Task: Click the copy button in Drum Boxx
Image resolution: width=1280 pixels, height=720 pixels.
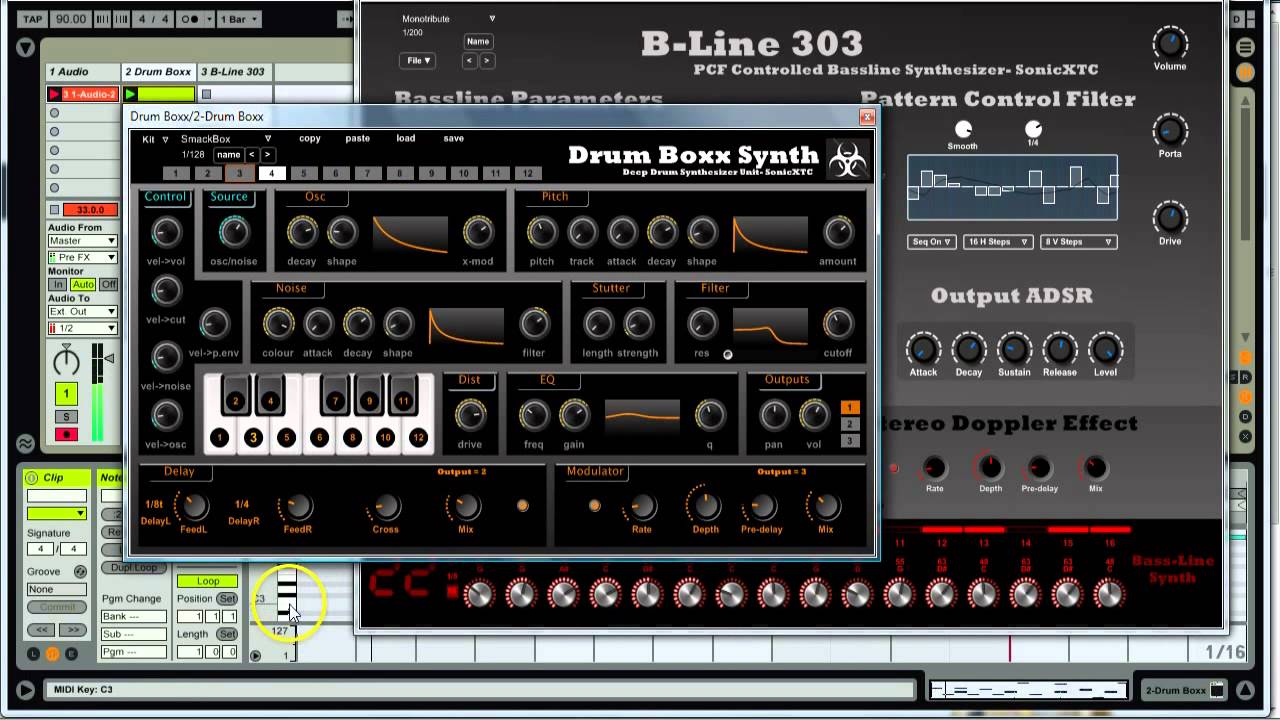Action: [x=309, y=139]
